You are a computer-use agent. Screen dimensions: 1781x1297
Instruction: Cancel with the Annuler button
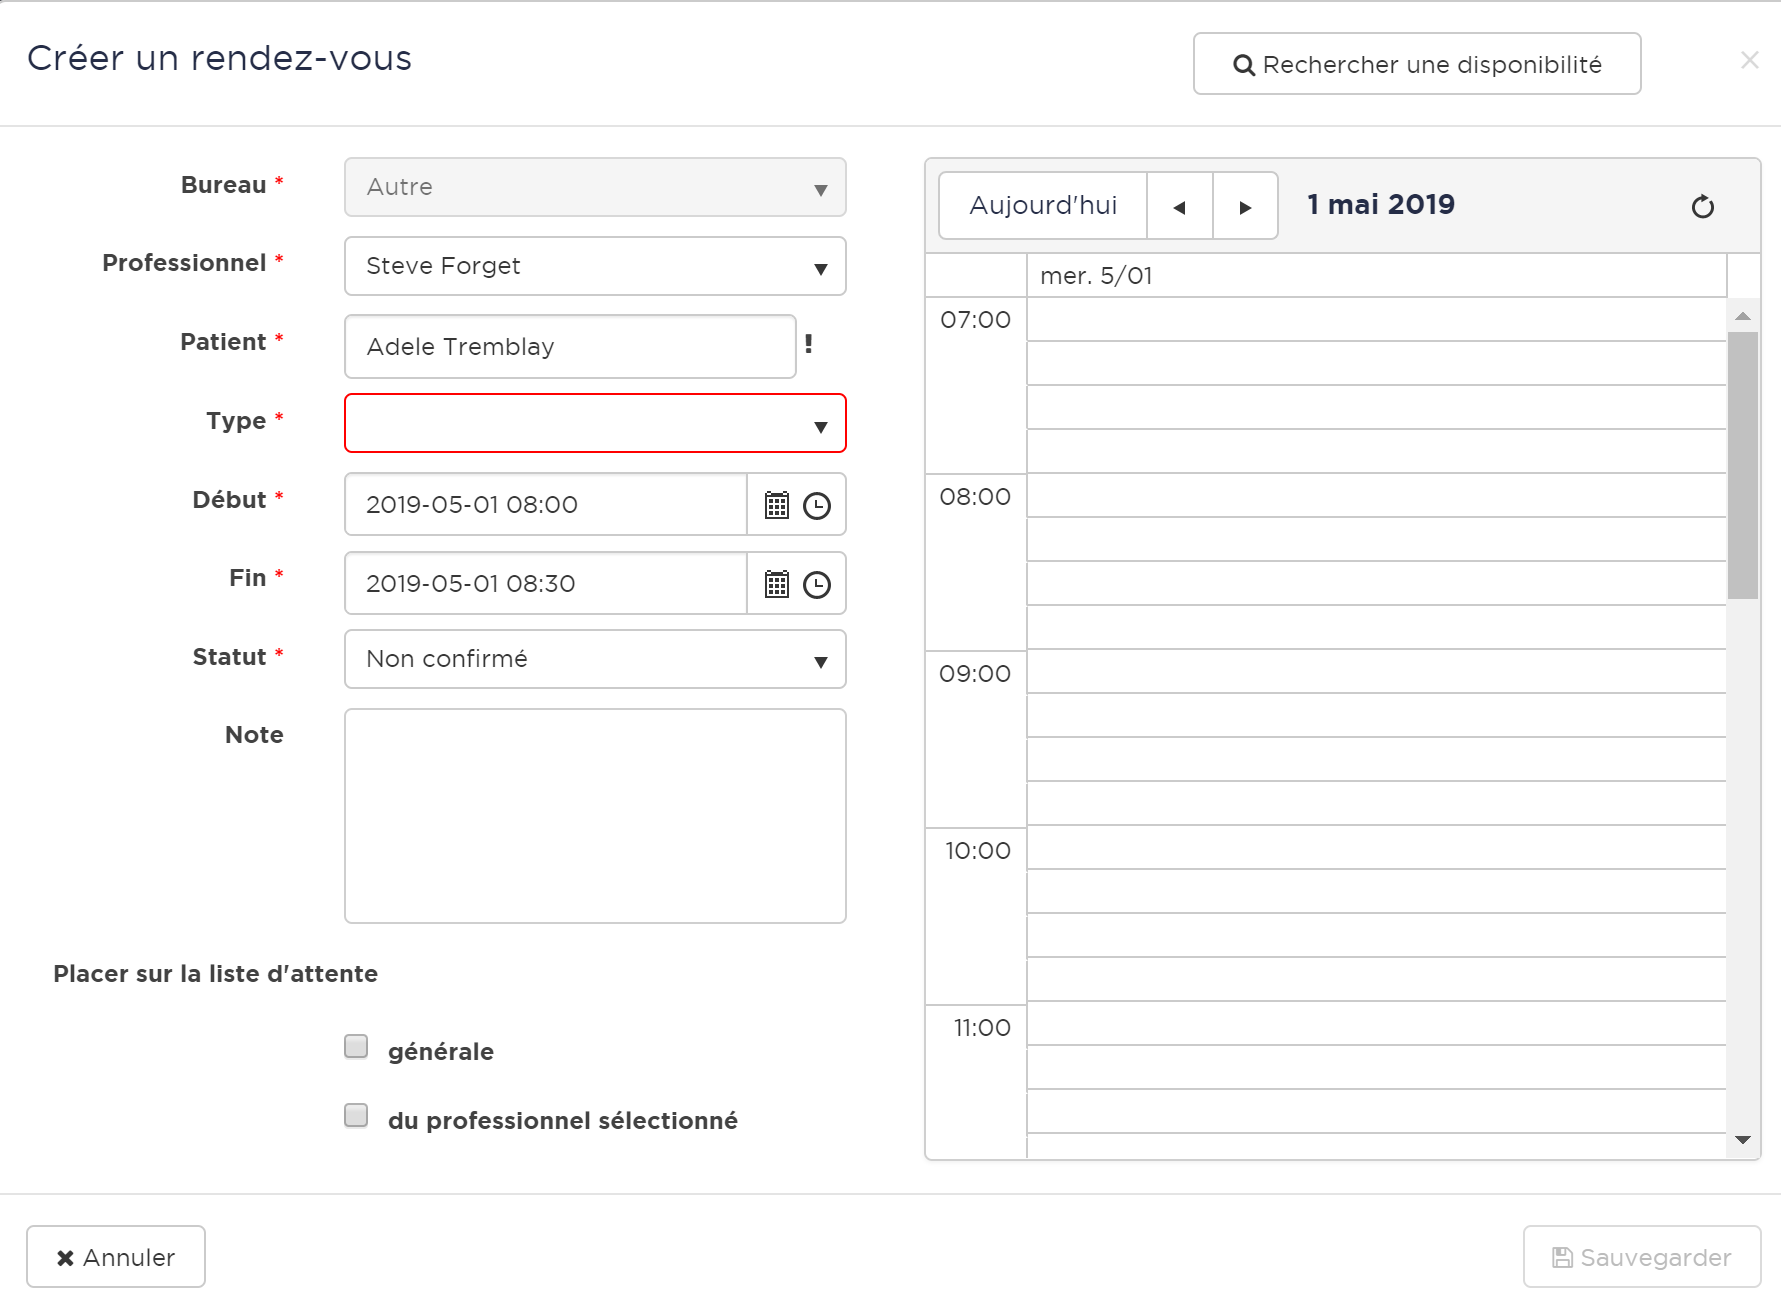(x=116, y=1257)
